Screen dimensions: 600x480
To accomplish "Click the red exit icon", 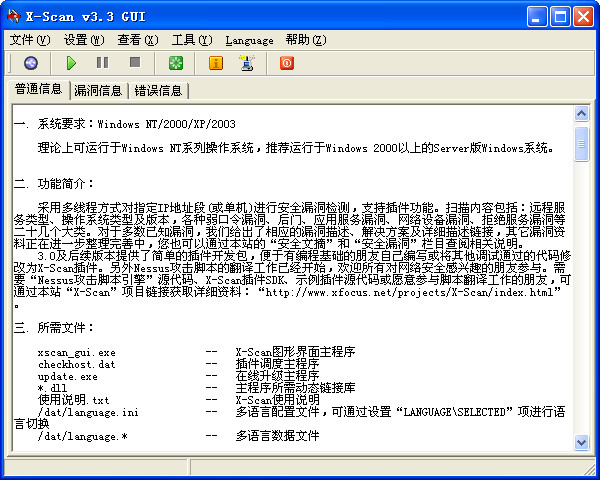I will (287, 63).
